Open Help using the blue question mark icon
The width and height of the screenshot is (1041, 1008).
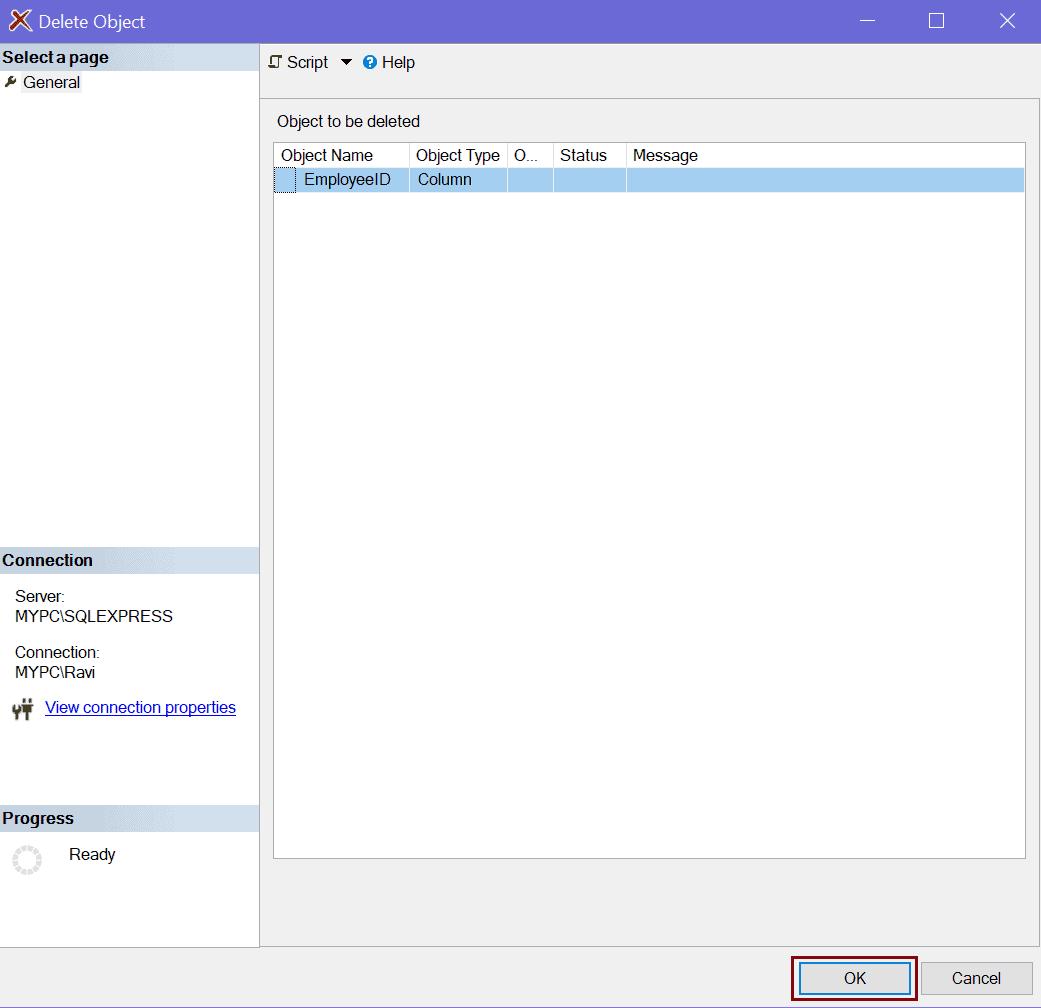(x=369, y=62)
